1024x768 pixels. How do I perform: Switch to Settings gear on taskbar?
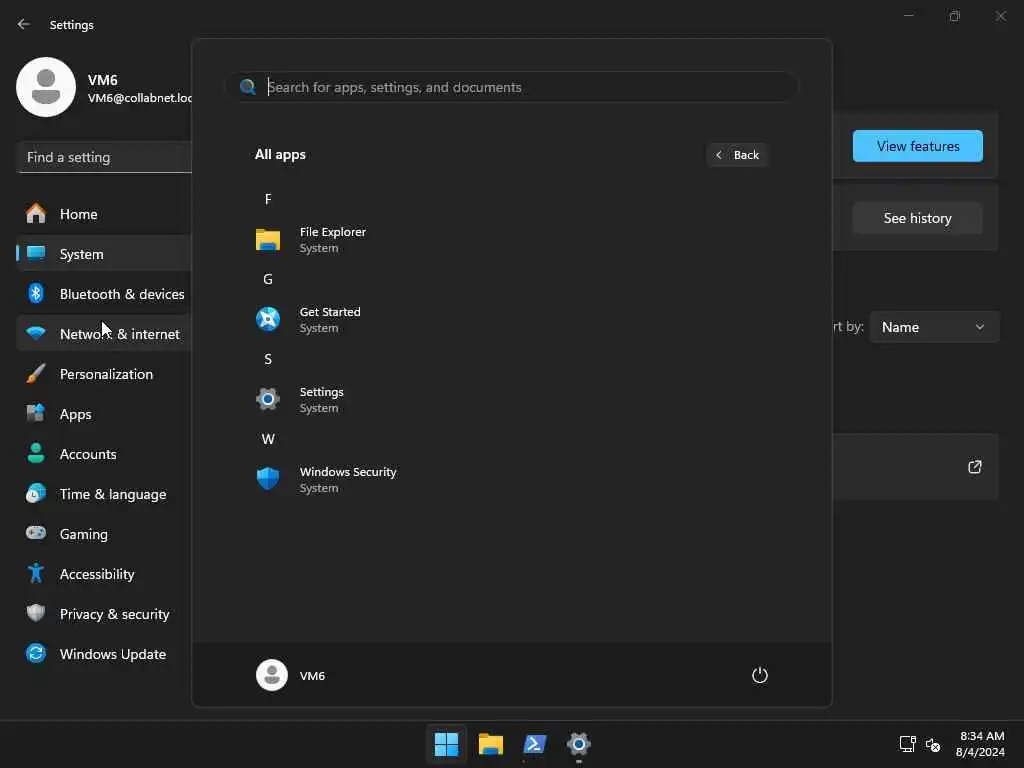pos(579,744)
